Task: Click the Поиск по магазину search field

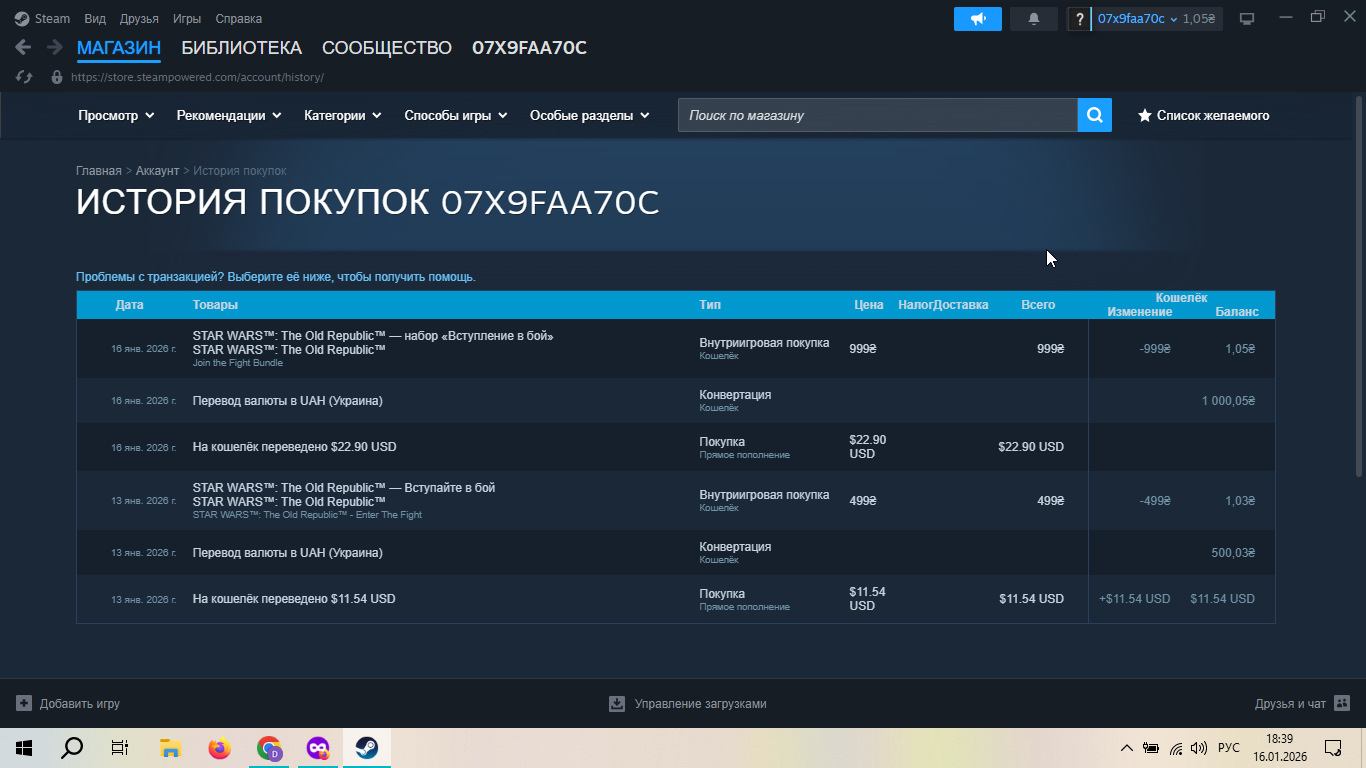Action: coord(878,115)
